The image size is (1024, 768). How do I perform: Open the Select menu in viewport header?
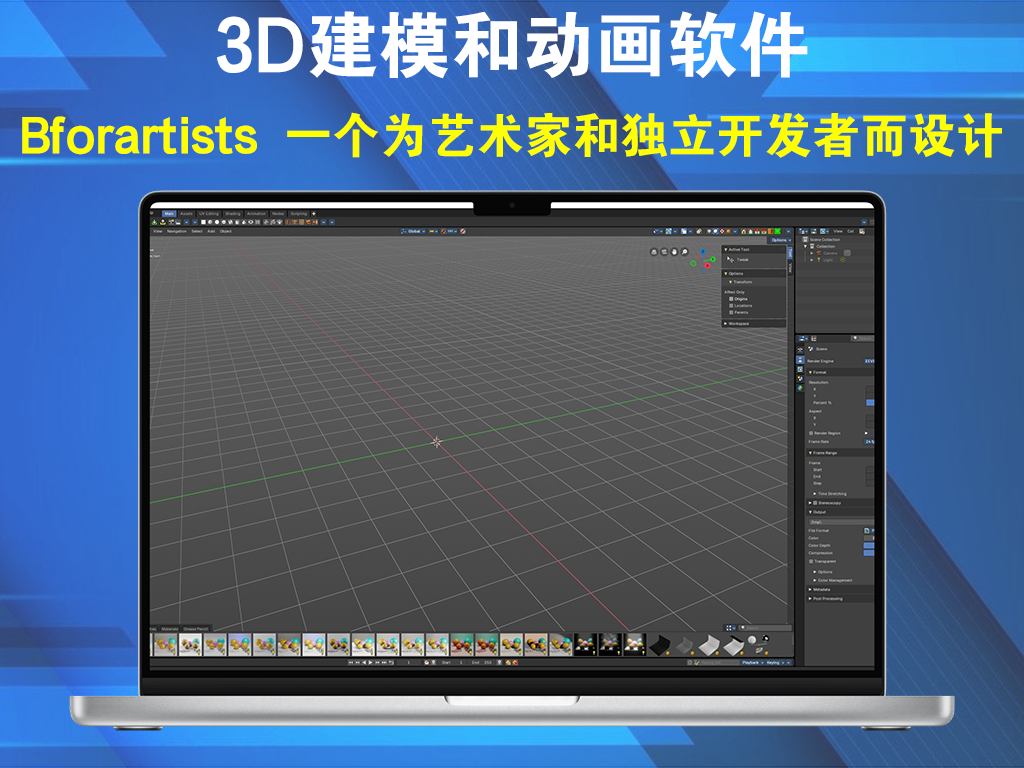click(197, 231)
